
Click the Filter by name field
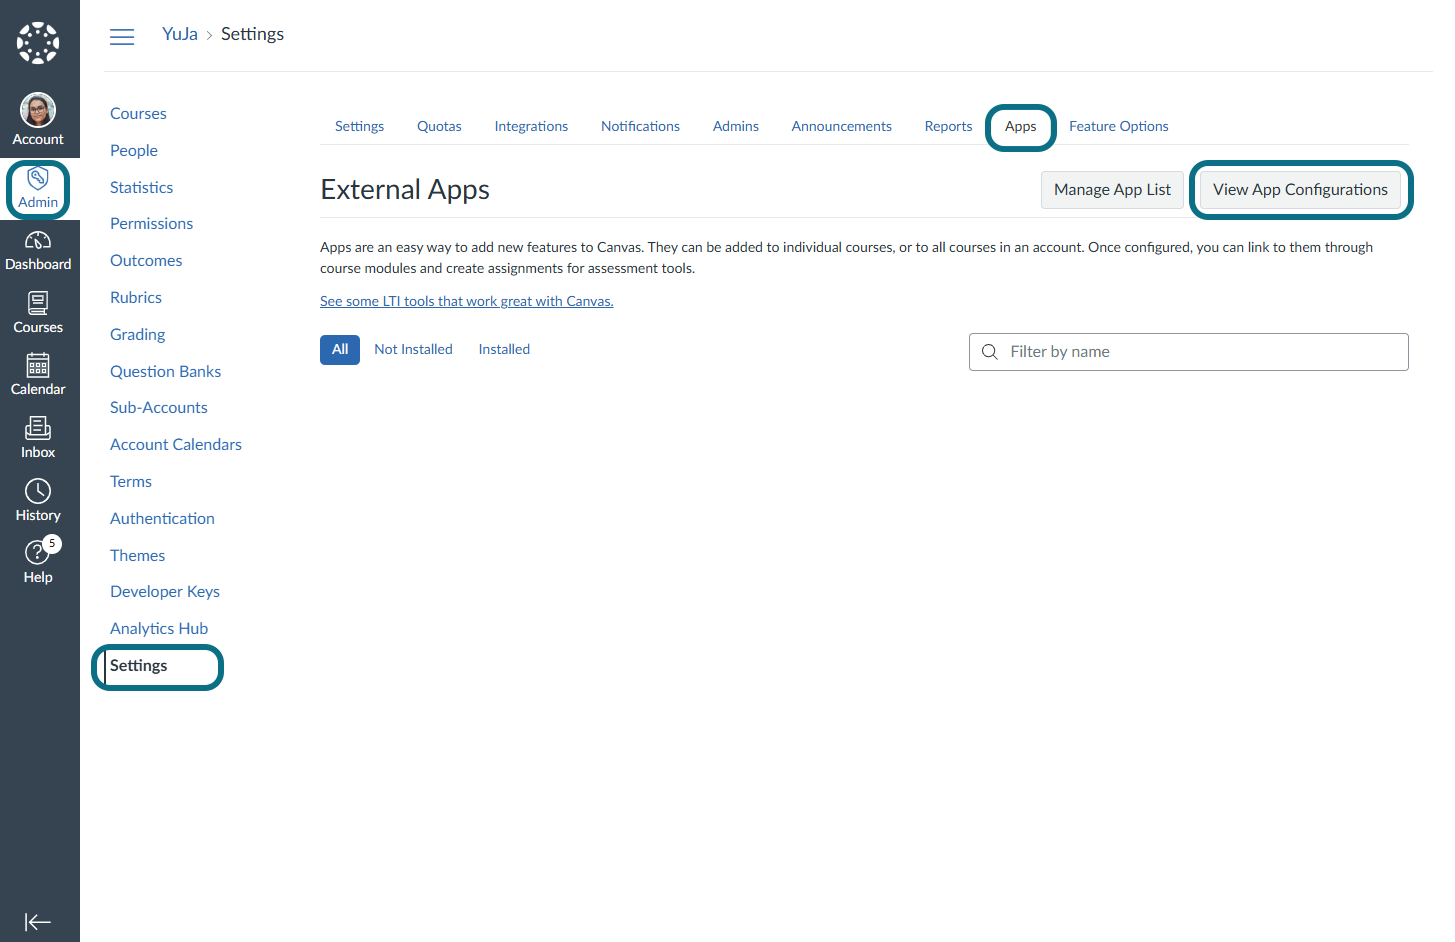(1188, 352)
